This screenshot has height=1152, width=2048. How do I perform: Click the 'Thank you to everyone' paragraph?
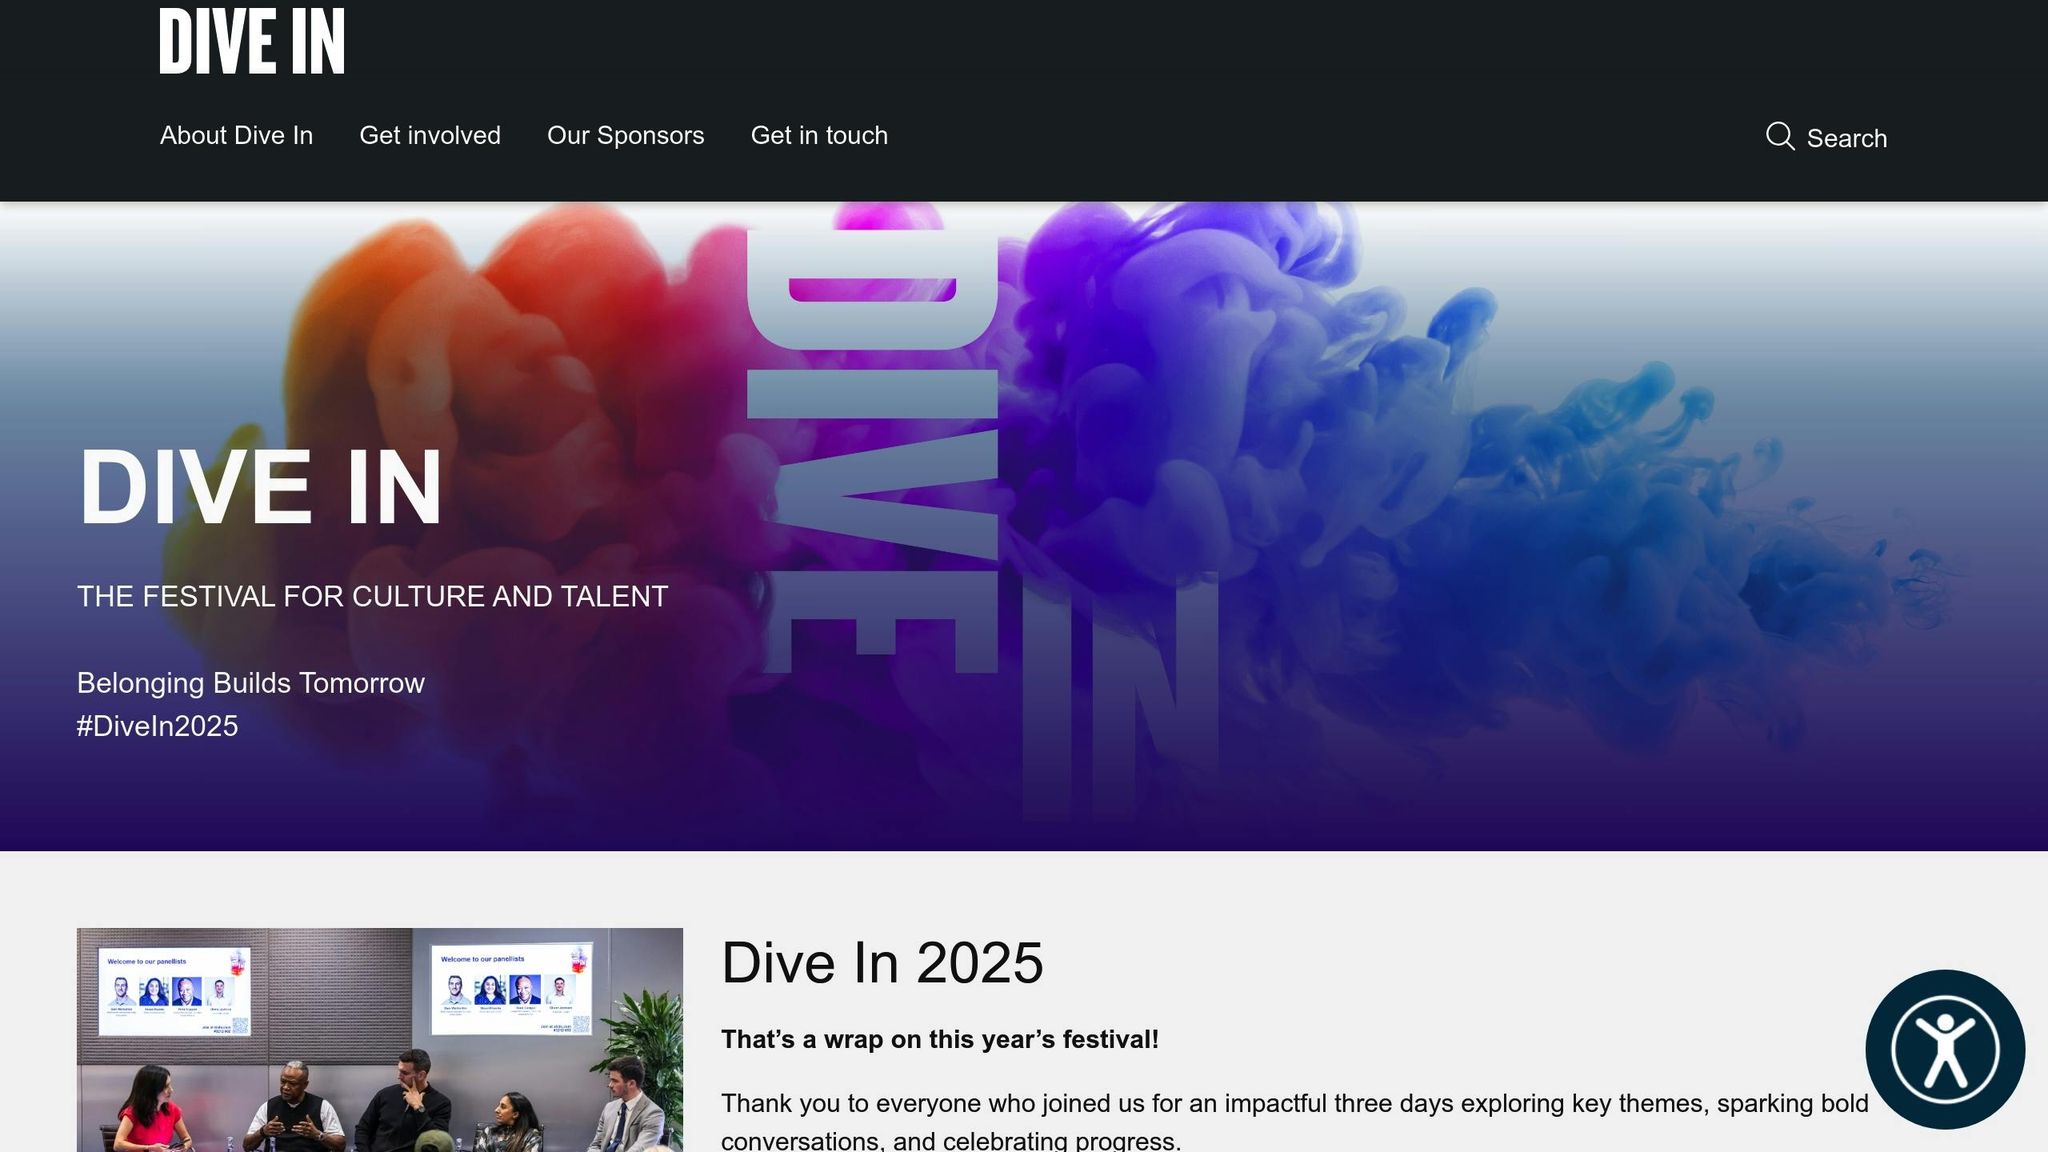(1295, 1122)
